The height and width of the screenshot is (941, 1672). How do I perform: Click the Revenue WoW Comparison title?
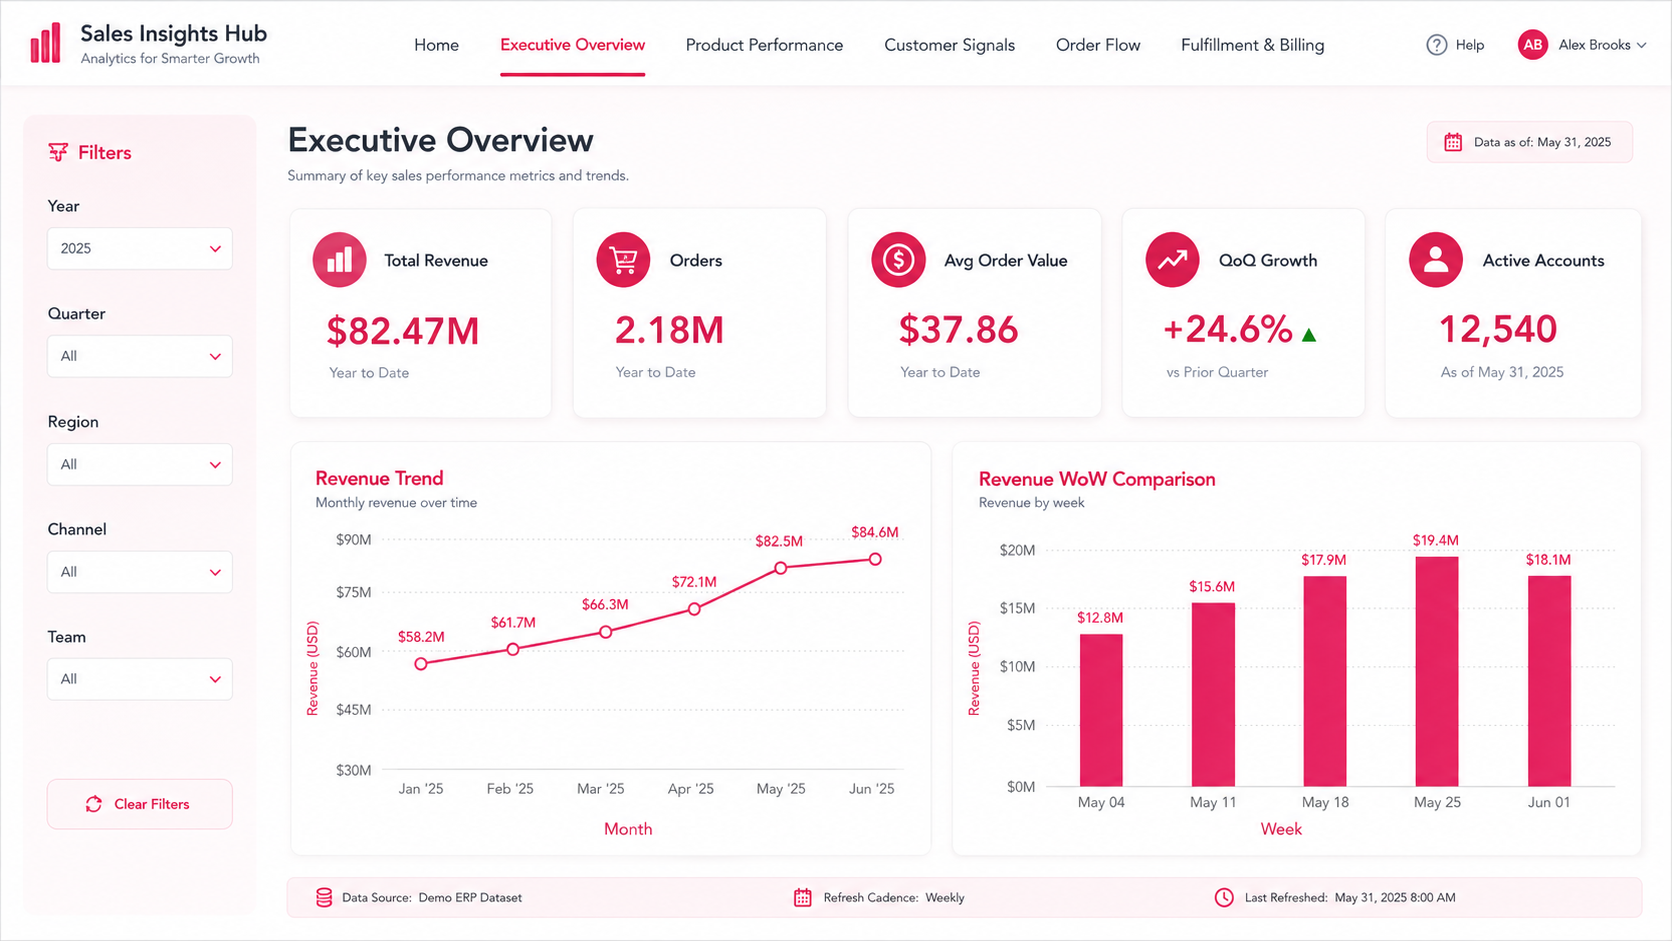pos(1097,479)
